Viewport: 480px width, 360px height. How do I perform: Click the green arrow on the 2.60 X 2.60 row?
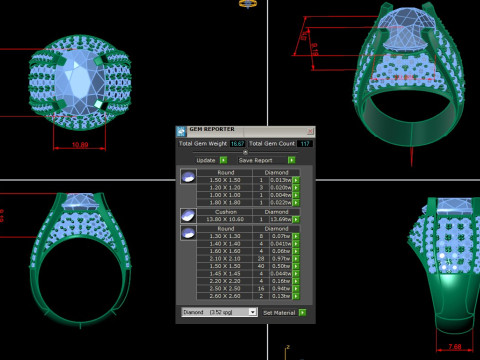pos(296,296)
